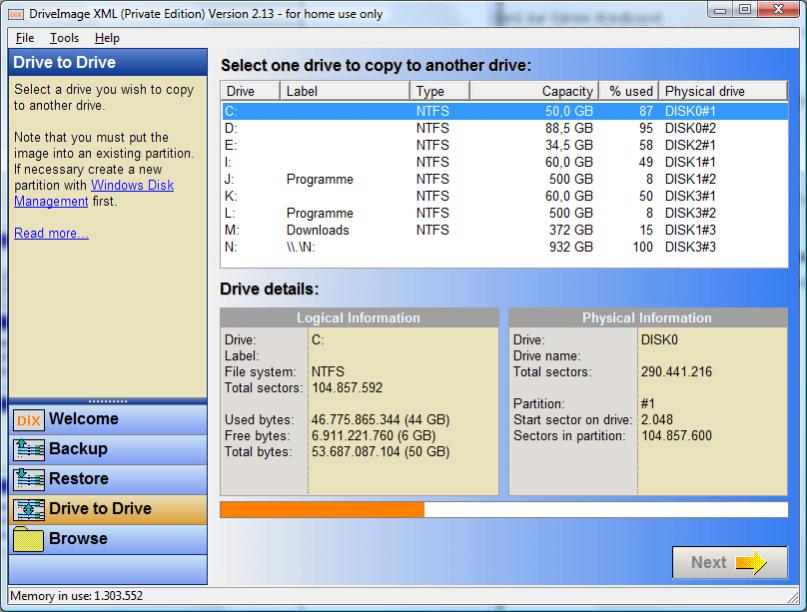The width and height of the screenshot is (807, 612).
Task: Click Used bytes value 46.775.865.344 (44 GB)
Action: point(380,420)
